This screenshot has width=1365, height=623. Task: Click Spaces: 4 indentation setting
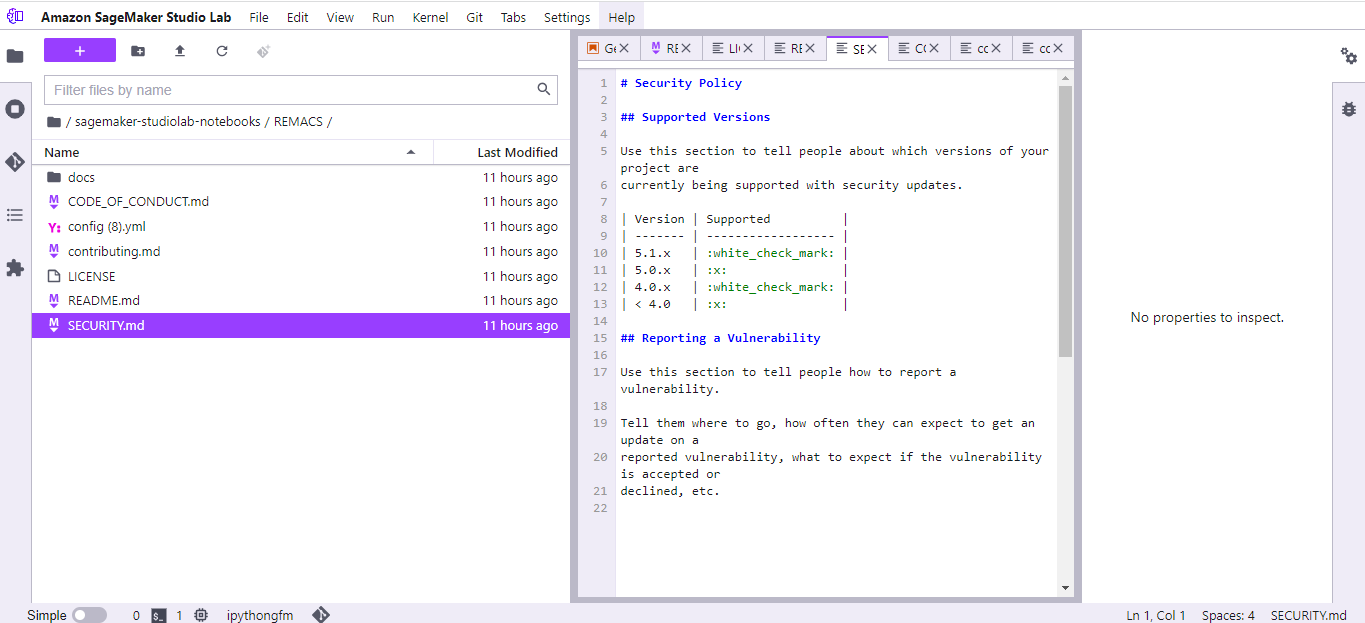1228,615
